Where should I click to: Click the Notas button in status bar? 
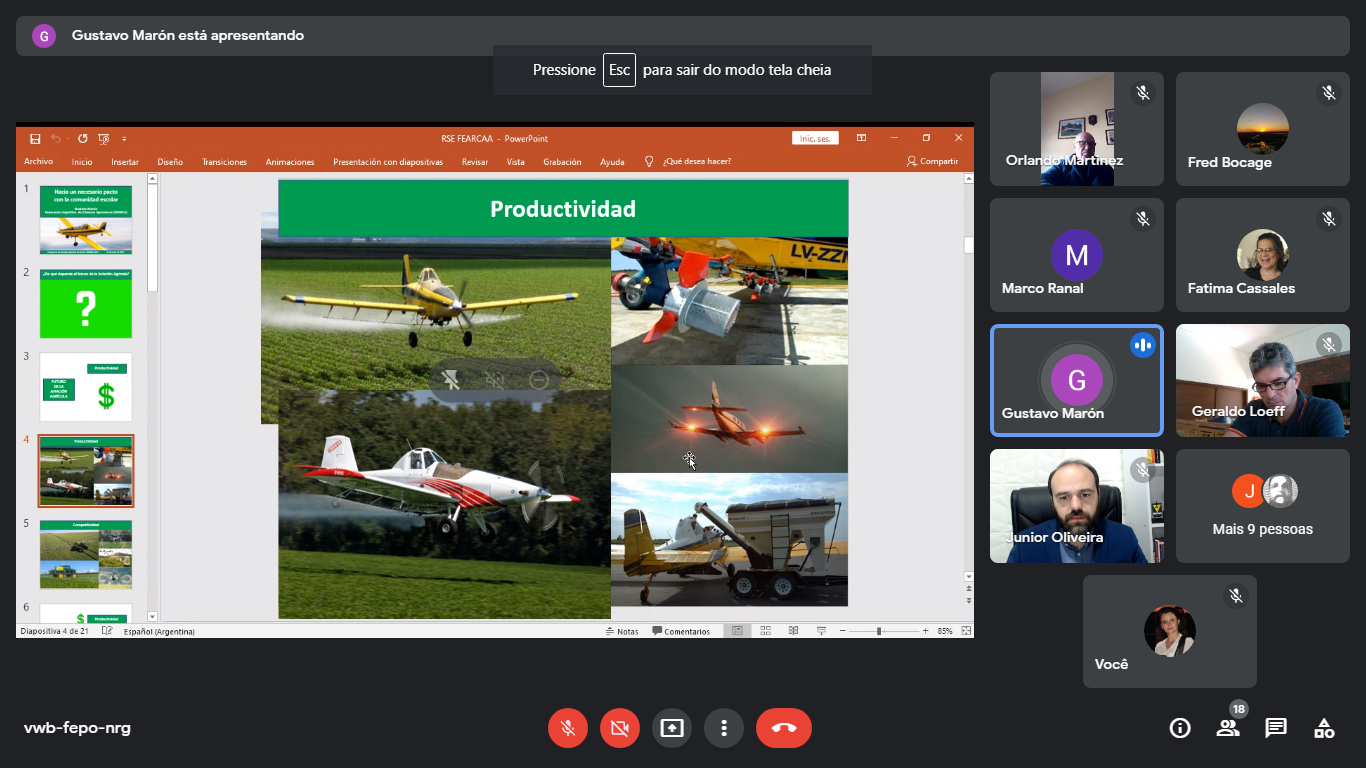tap(622, 631)
